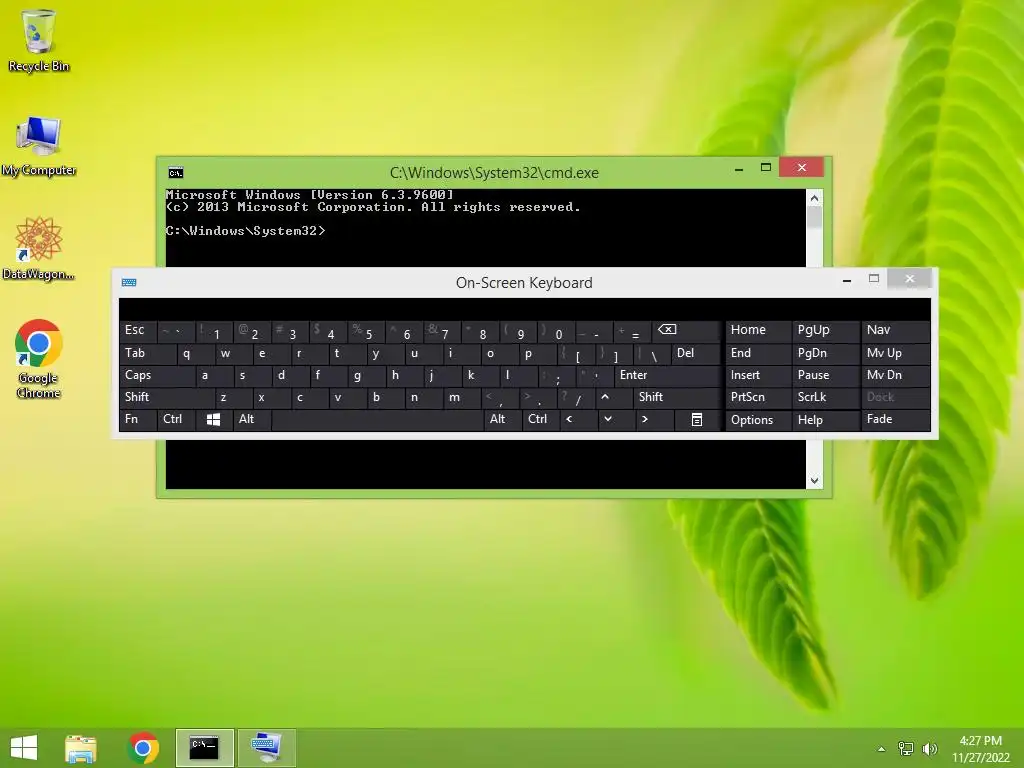Image resolution: width=1024 pixels, height=768 pixels.
Task: Tap the End key
Action: tap(758, 353)
